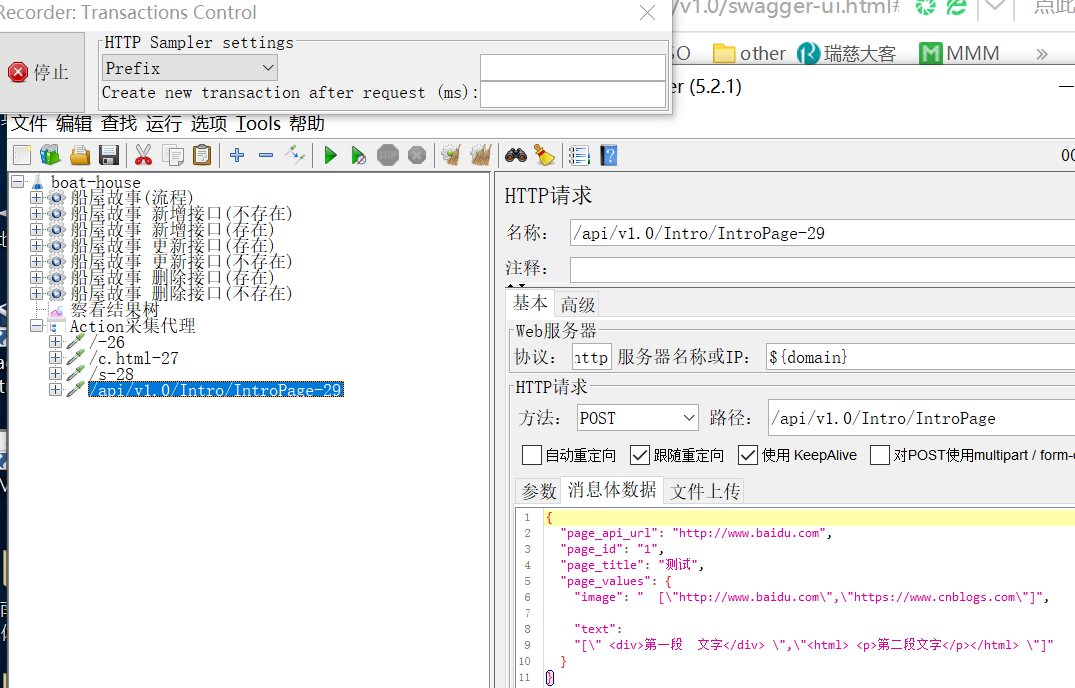Click the blue plus Add icon

237,156
